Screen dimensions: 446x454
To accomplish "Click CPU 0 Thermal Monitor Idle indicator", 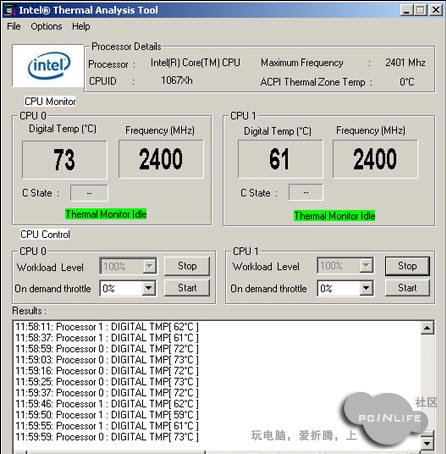I will click(106, 214).
